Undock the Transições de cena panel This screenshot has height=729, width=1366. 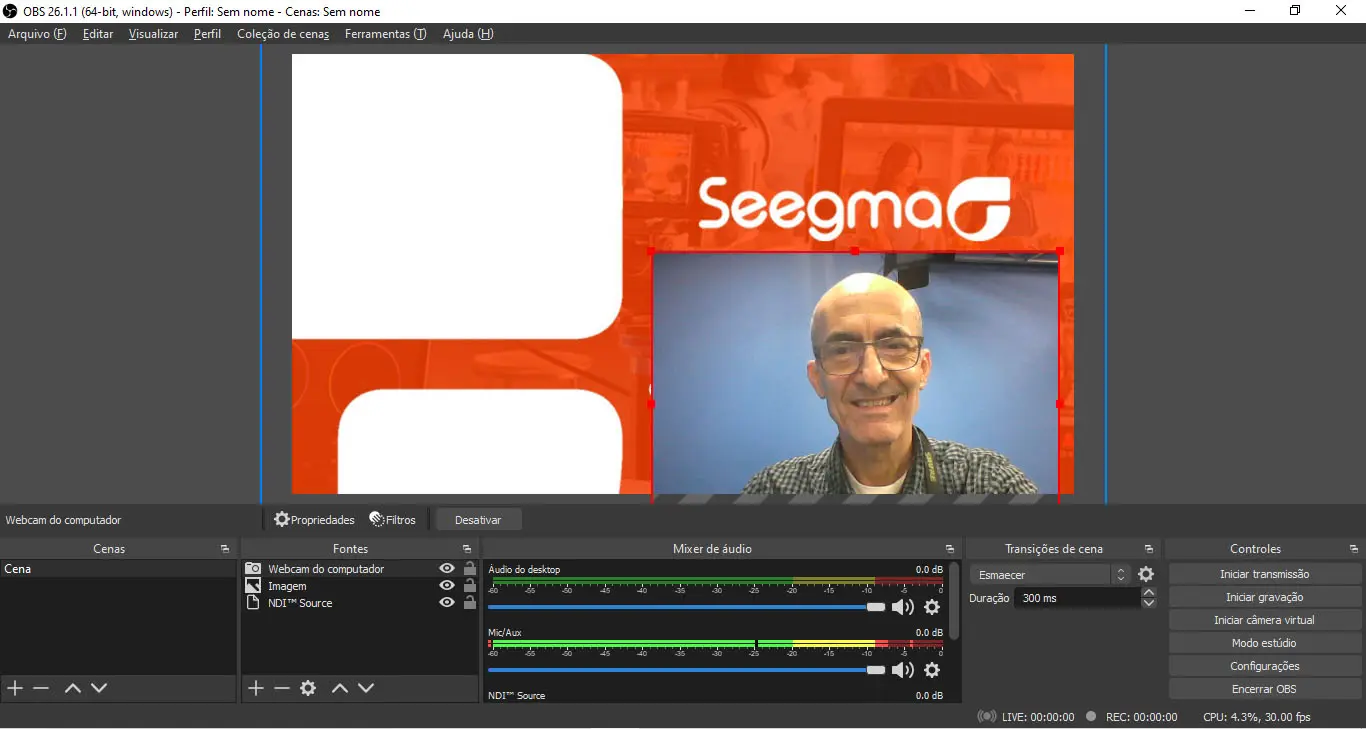tap(1149, 549)
